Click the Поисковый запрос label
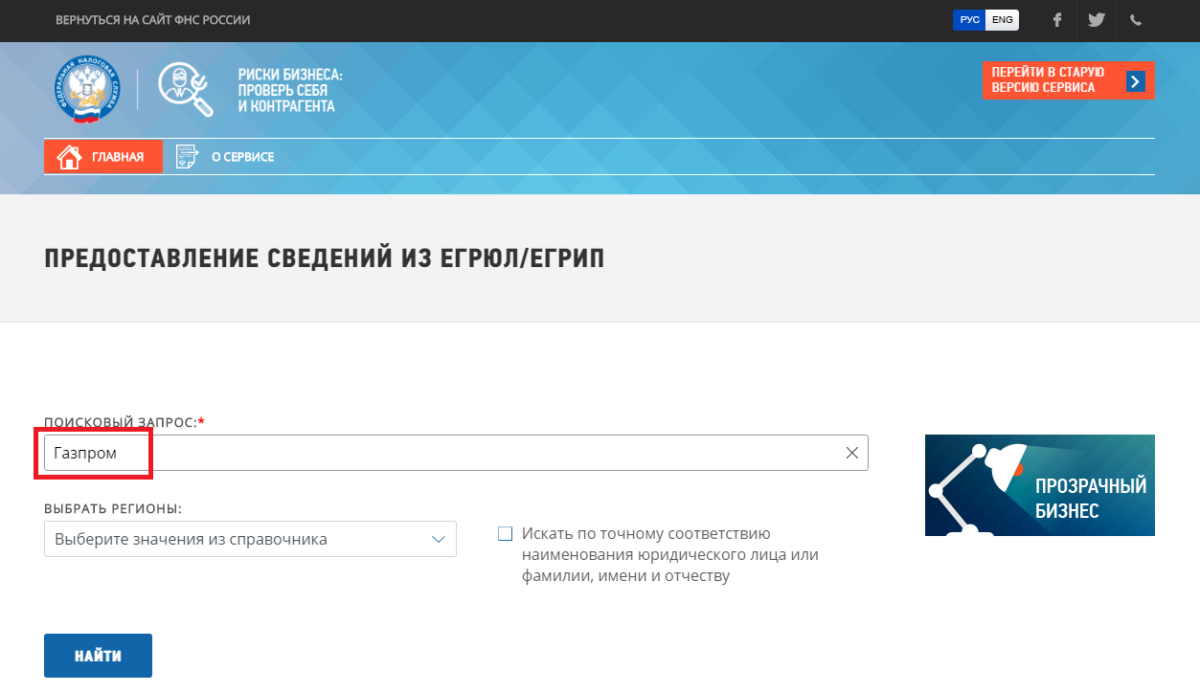Screen dimensions: 1200x693 pyautogui.click(x=124, y=423)
